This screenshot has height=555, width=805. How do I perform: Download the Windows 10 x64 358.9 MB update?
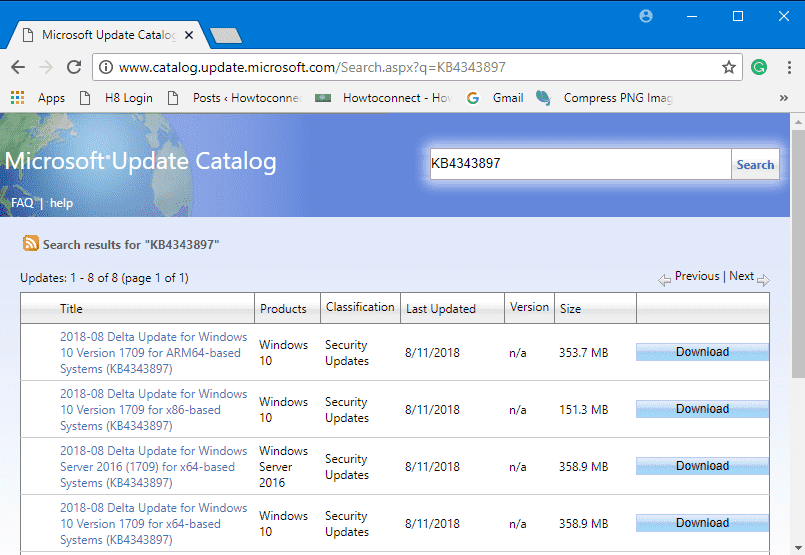[x=702, y=523]
